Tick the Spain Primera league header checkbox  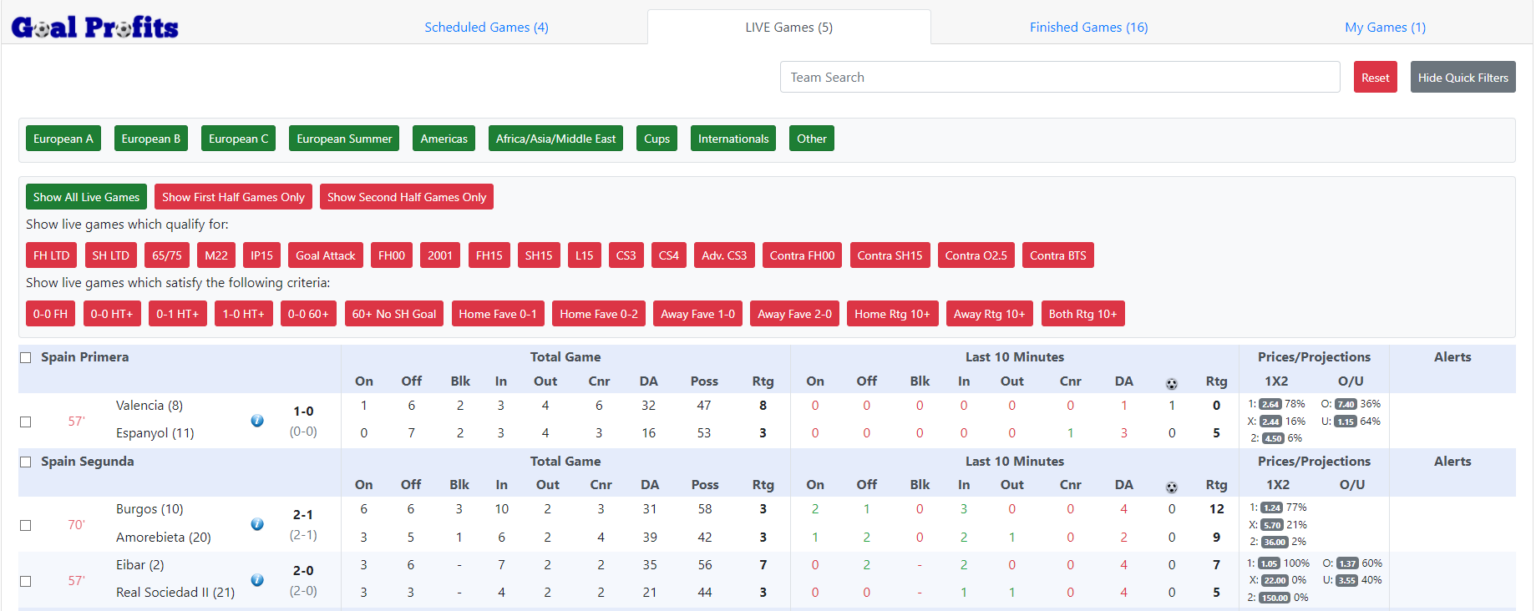25,357
